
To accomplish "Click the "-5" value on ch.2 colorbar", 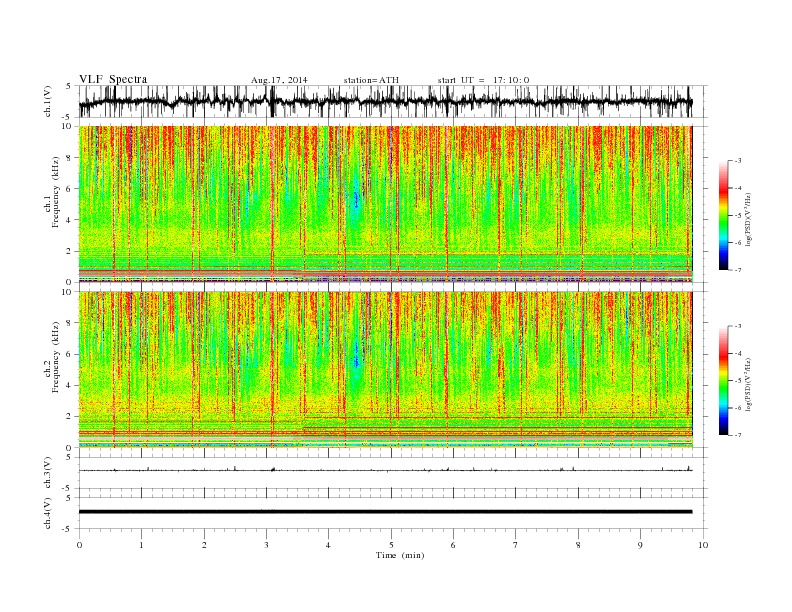I will coord(737,381).
